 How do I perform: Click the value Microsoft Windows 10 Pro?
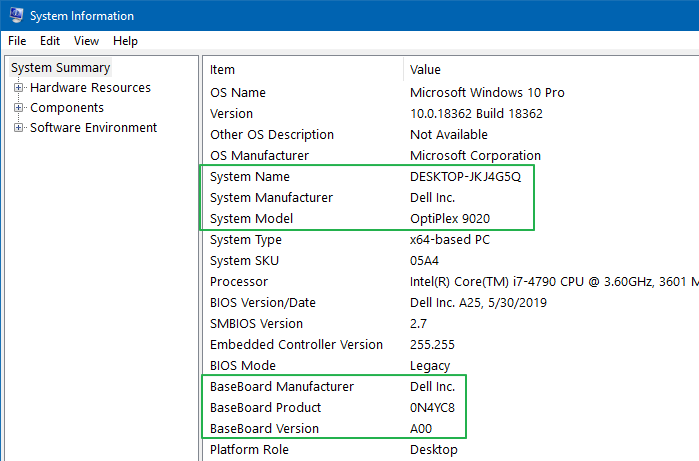click(x=487, y=93)
